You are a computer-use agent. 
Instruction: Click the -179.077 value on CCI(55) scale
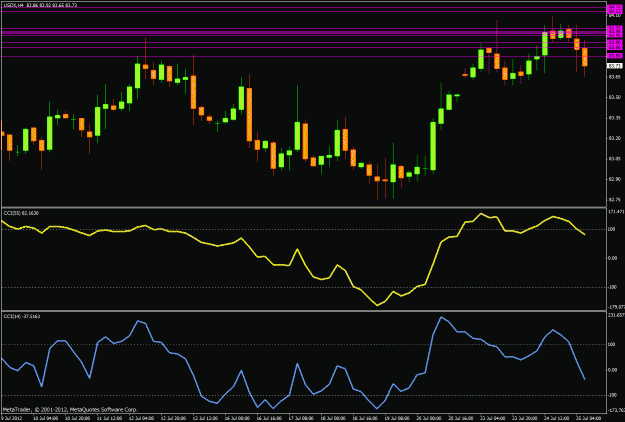point(616,307)
